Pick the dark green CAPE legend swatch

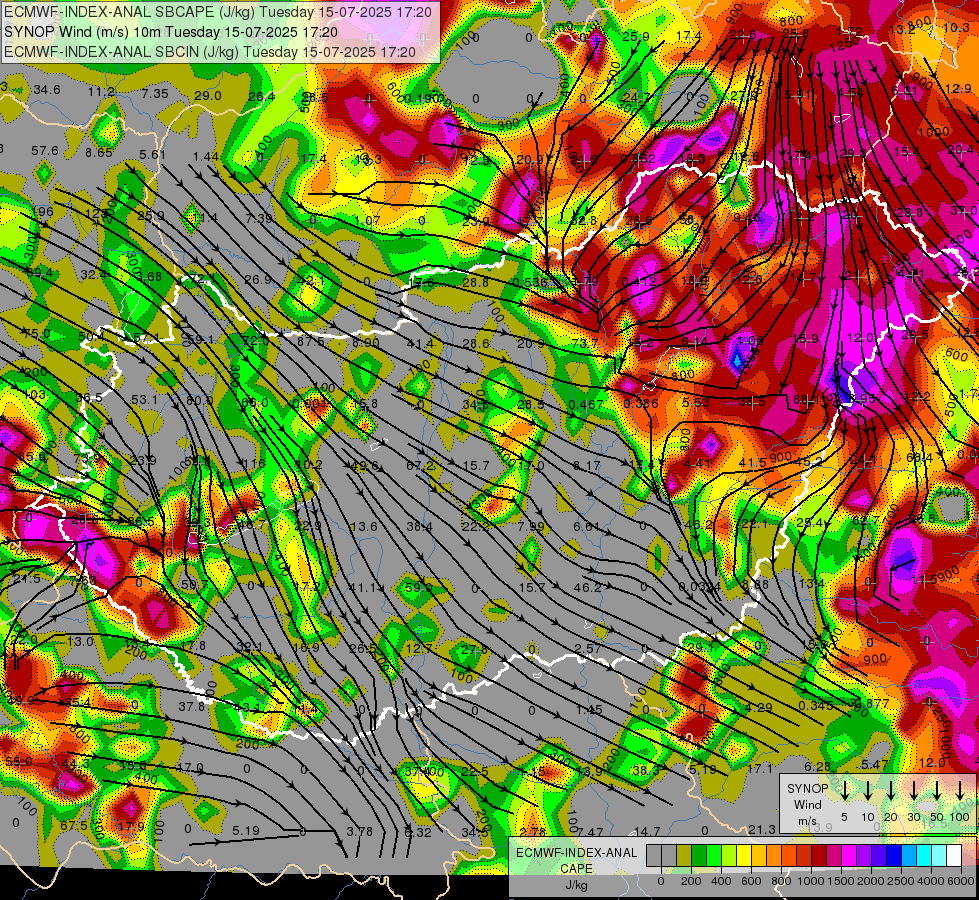point(699,855)
